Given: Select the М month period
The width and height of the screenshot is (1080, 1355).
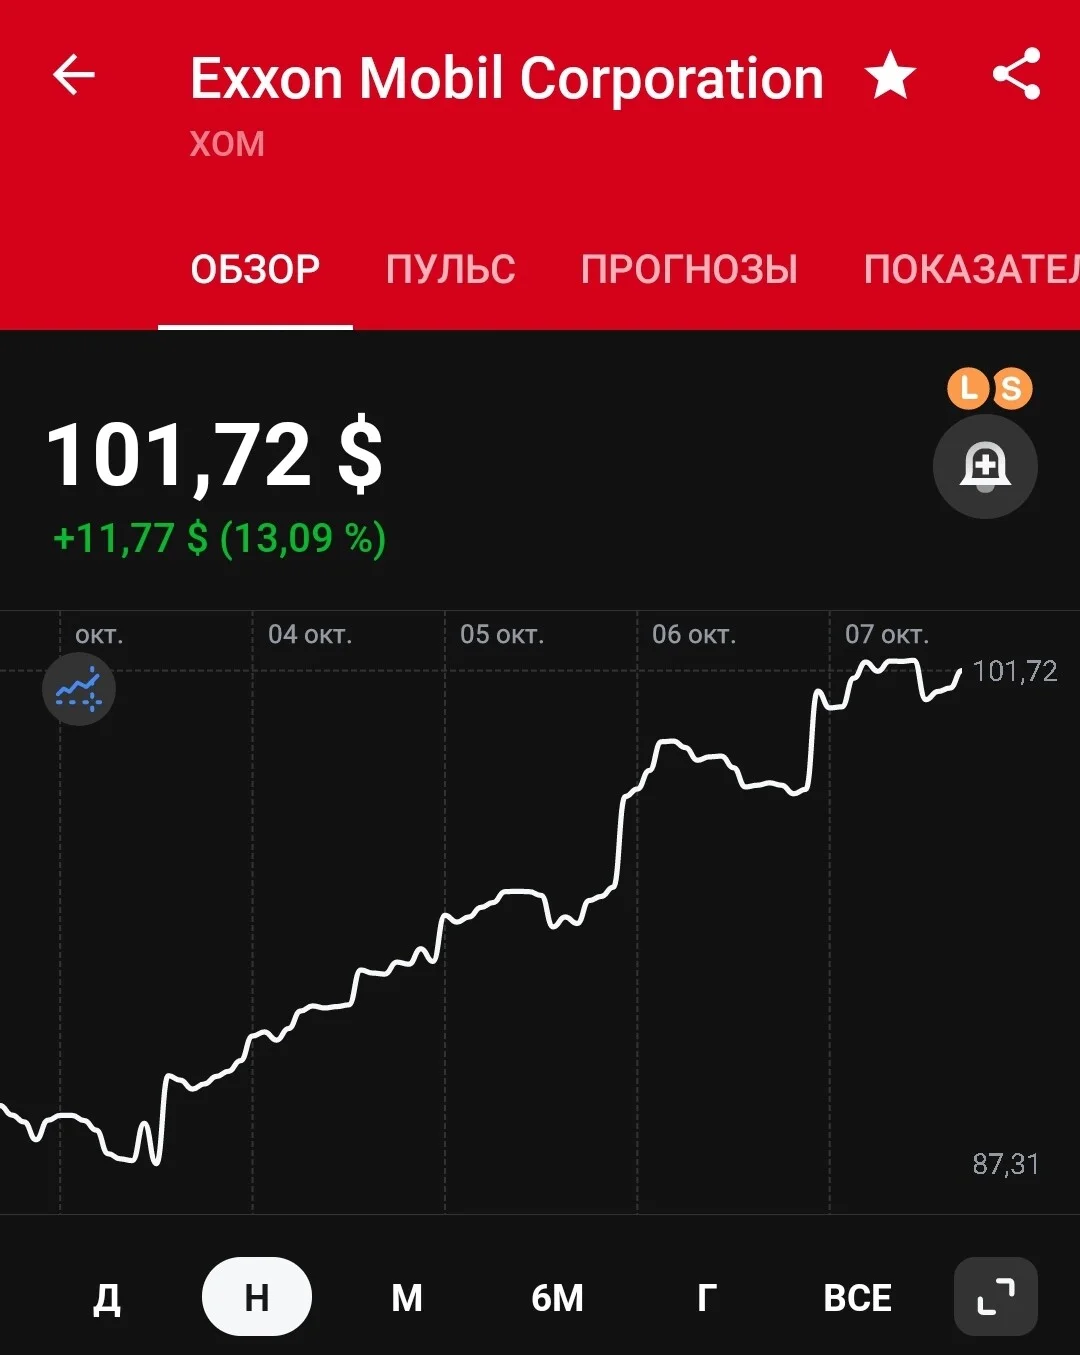Looking at the screenshot, I should (x=406, y=1297).
